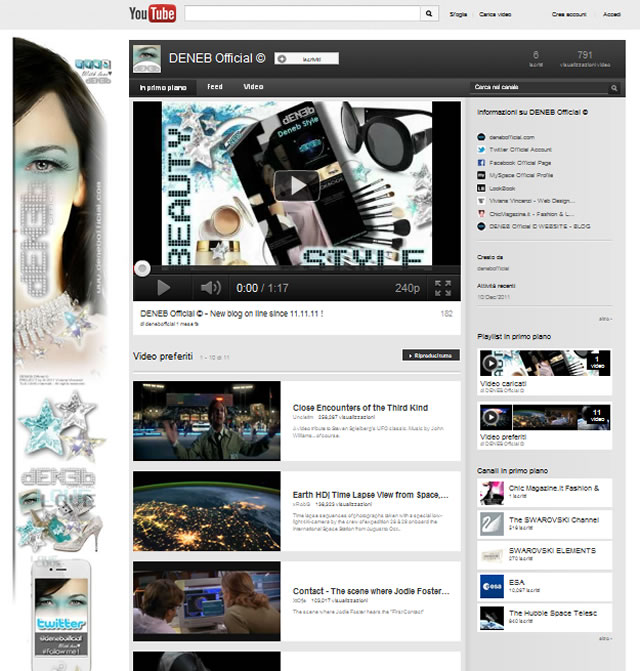Open The SWAROVSKI Channel link
Screen dimensions: 640x671
click(554, 520)
